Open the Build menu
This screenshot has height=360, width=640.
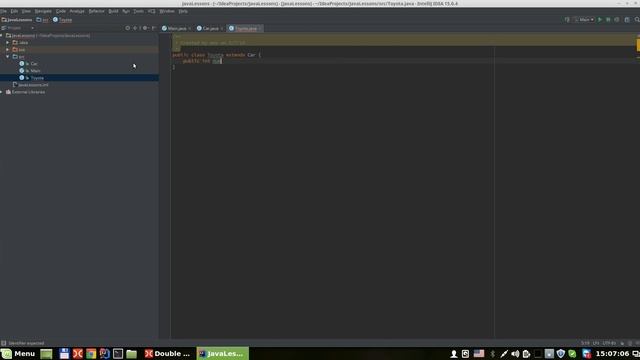pyautogui.click(x=113, y=11)
